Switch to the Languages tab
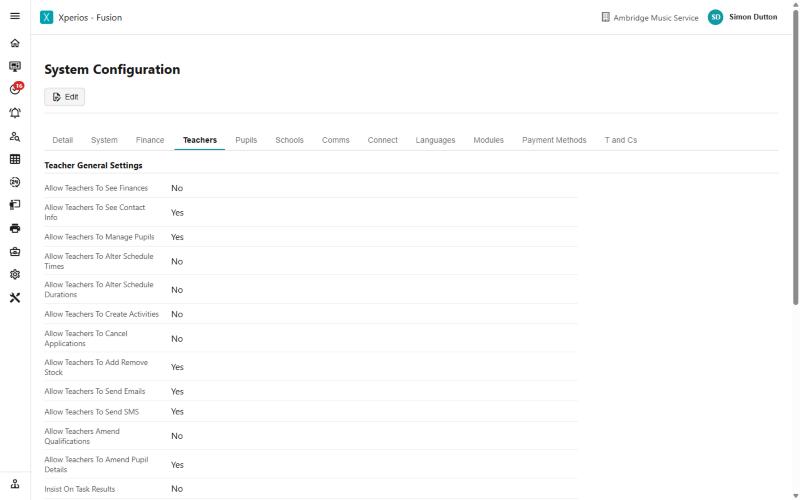The image size is (800, 500). (435, 140)
